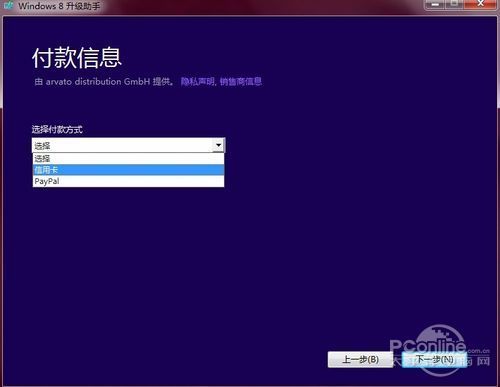Click the Windows 8 升级助手 title bar icon
The height and width of the screenshot is (387, 500).
tap(8, 5)
